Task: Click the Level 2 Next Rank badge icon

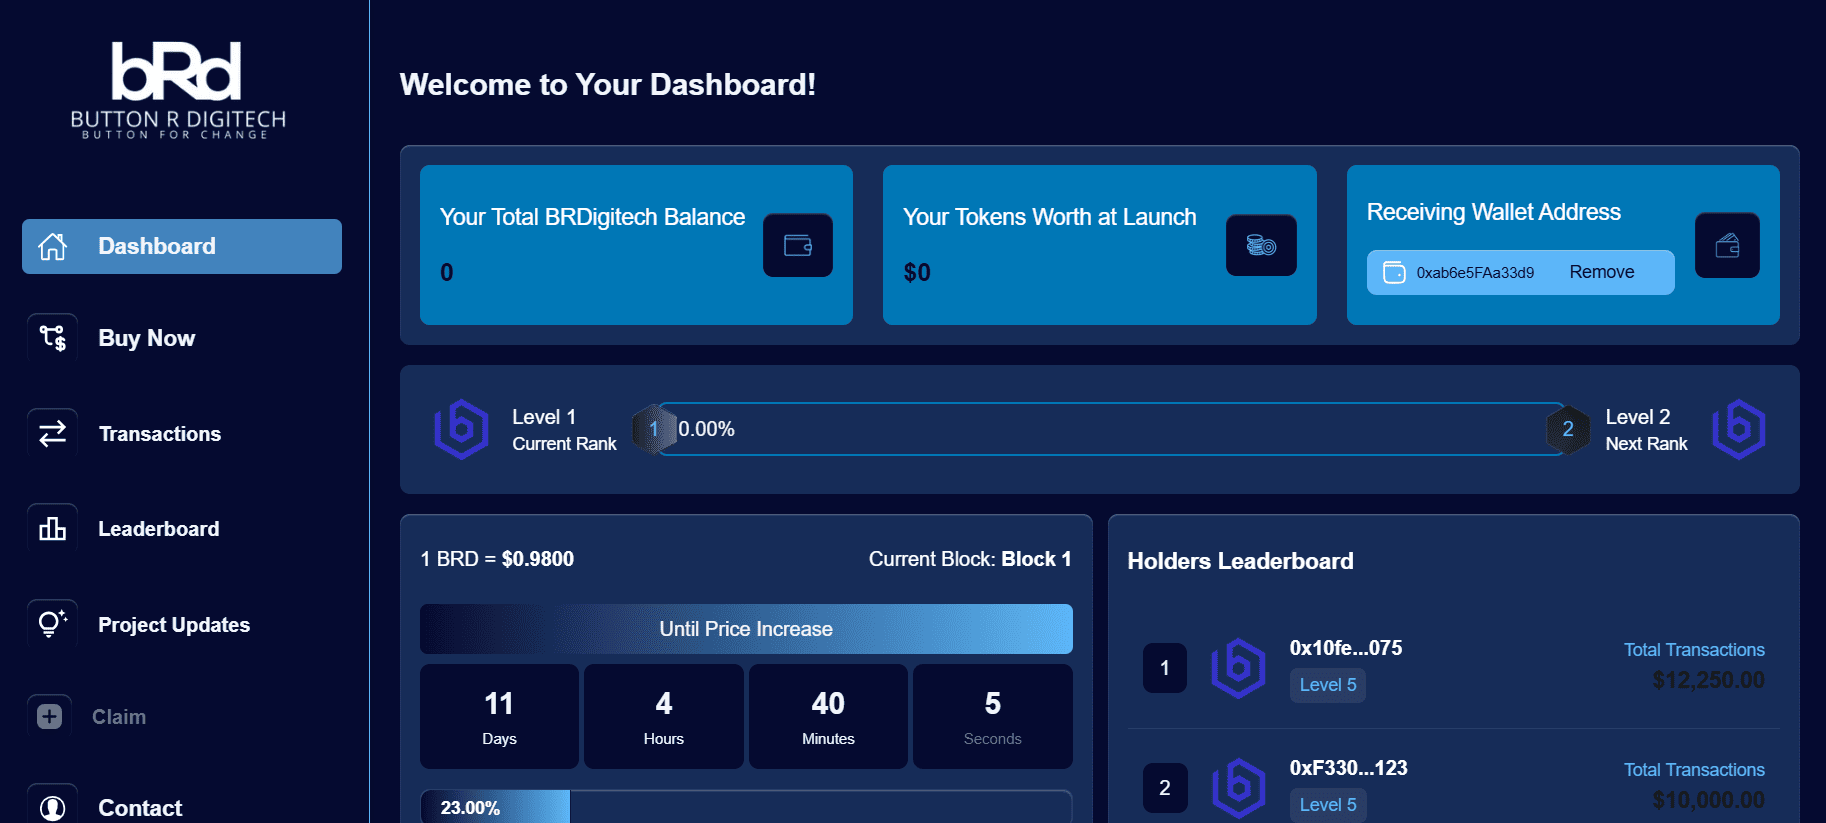Action: (1738, 429)
